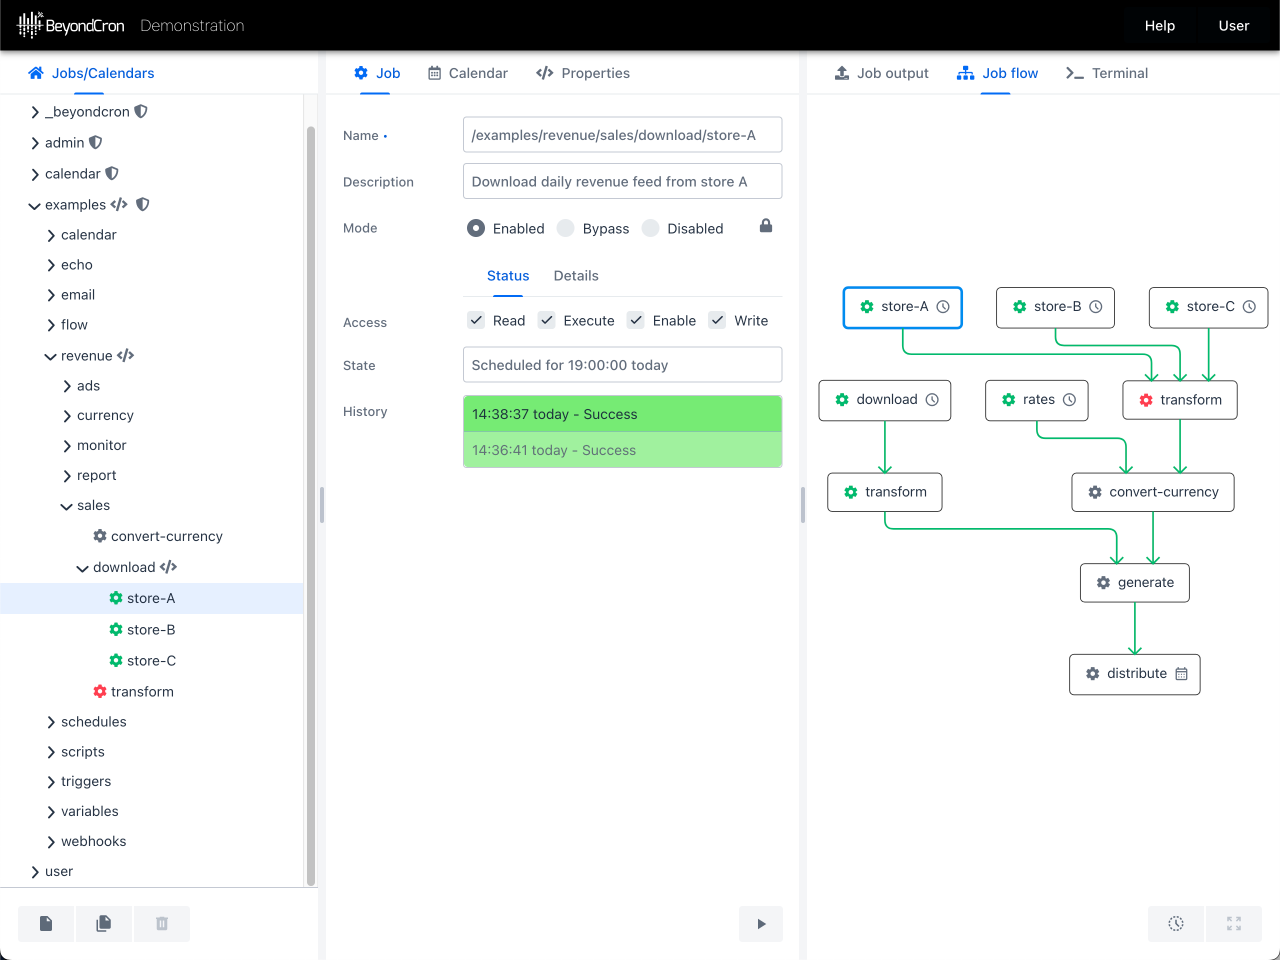
Task: Click the duplicate job copy icon
Action: tap(103, 924)
